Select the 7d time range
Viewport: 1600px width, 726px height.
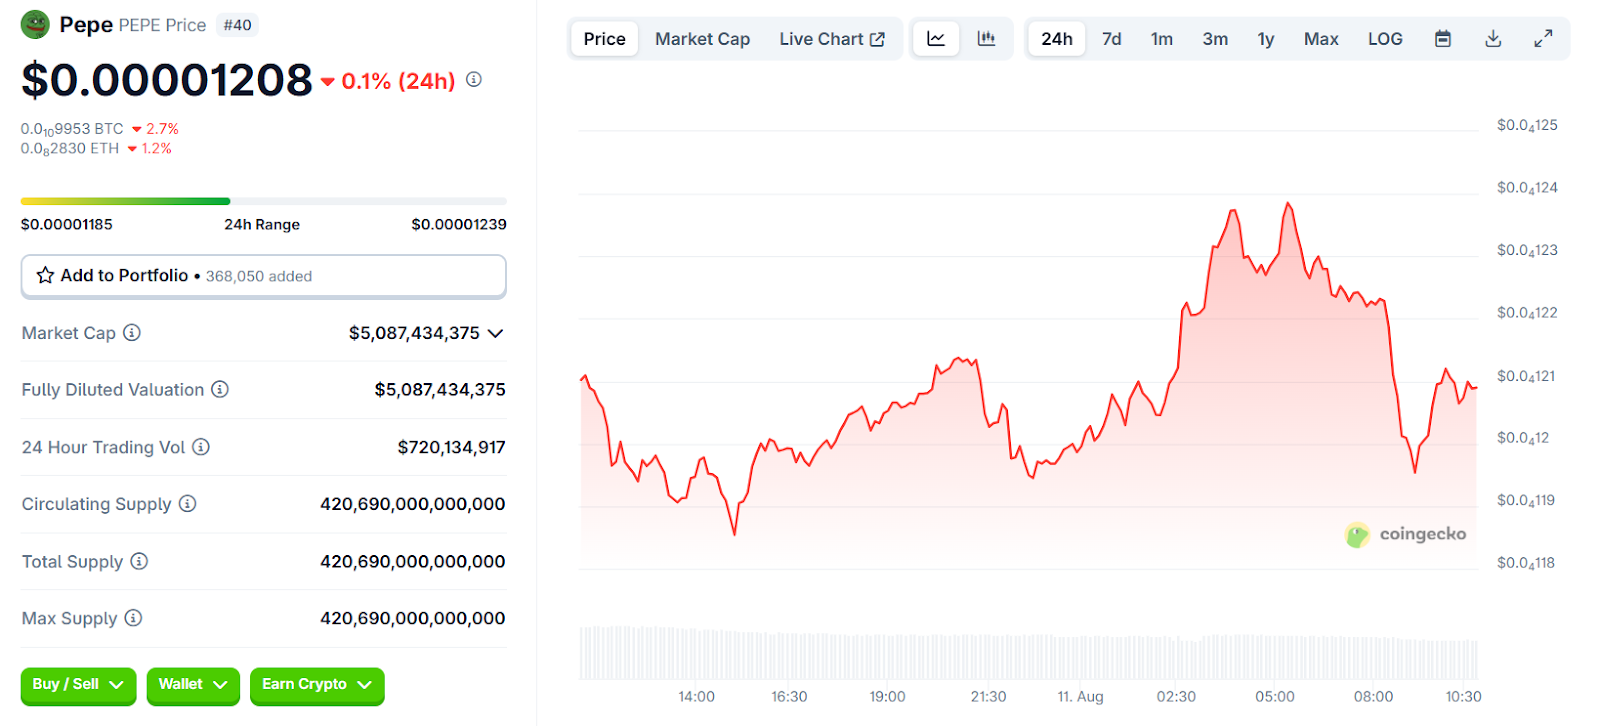point(1111,39)
